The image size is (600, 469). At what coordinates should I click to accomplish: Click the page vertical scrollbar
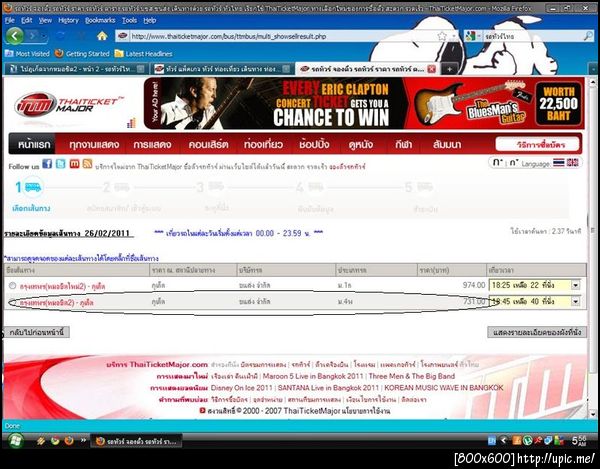click(x=593, y=247)
